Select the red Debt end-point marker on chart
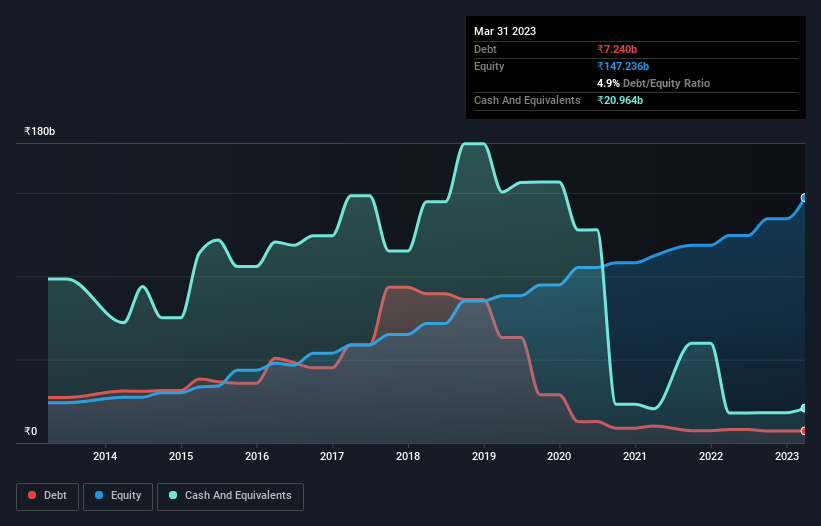Screen dimensions: 821x526 tap(804, 431)
